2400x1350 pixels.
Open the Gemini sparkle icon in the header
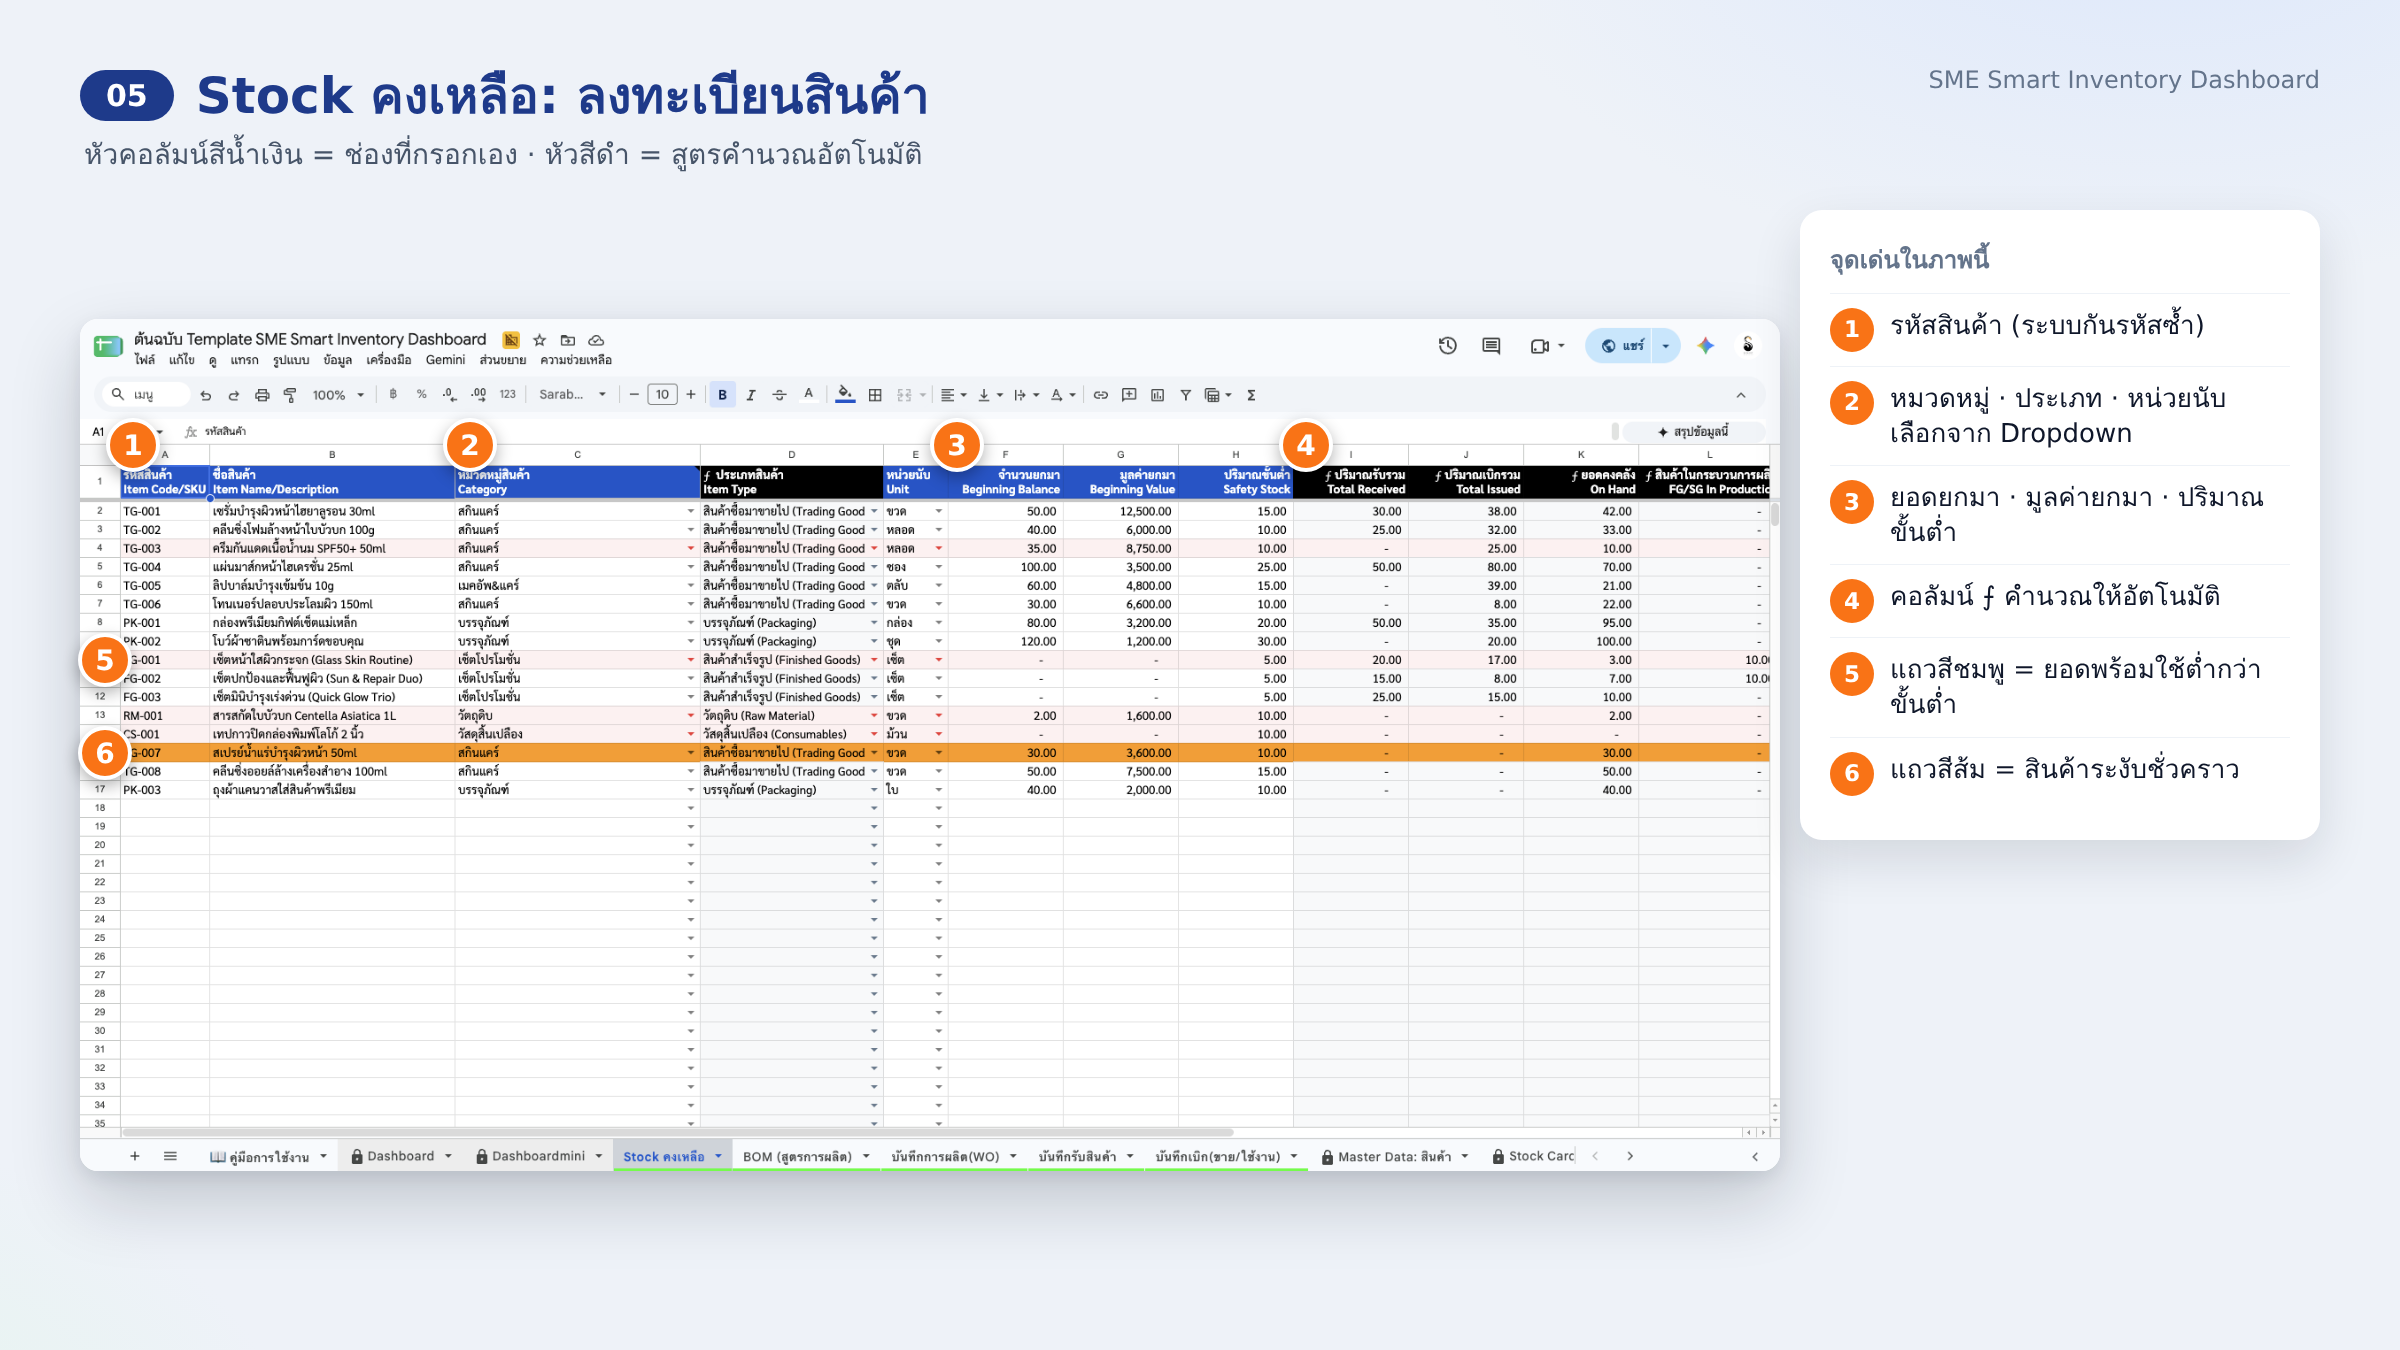click(x=1706, y=346)
